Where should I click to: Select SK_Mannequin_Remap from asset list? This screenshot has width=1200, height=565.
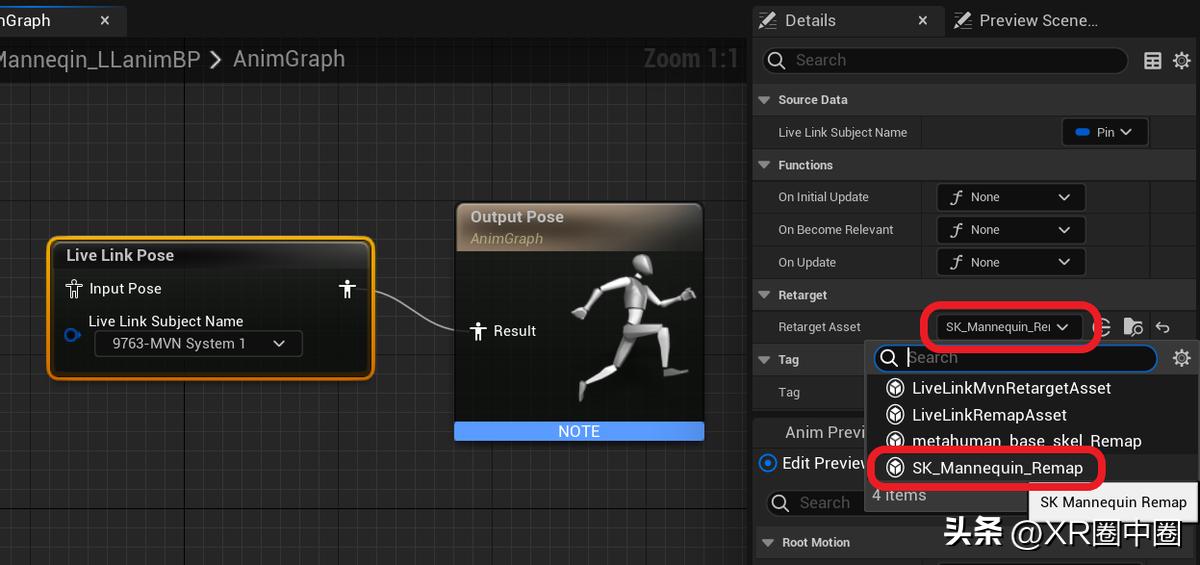996,468
